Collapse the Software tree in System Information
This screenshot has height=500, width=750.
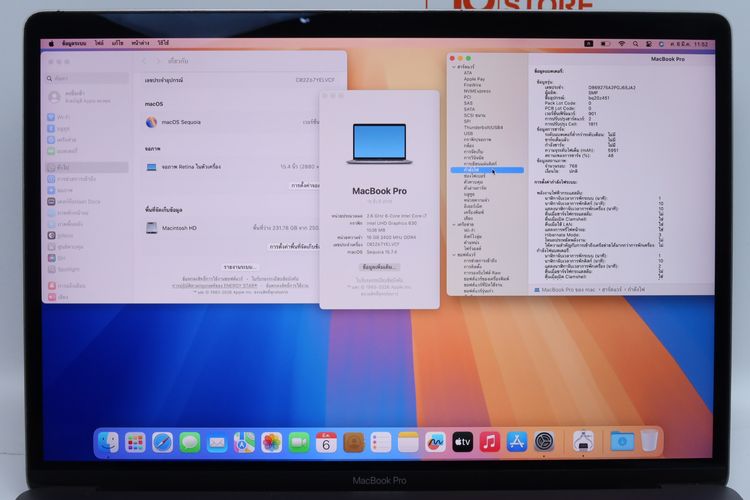pyautogui.click(x=454, y=255)
